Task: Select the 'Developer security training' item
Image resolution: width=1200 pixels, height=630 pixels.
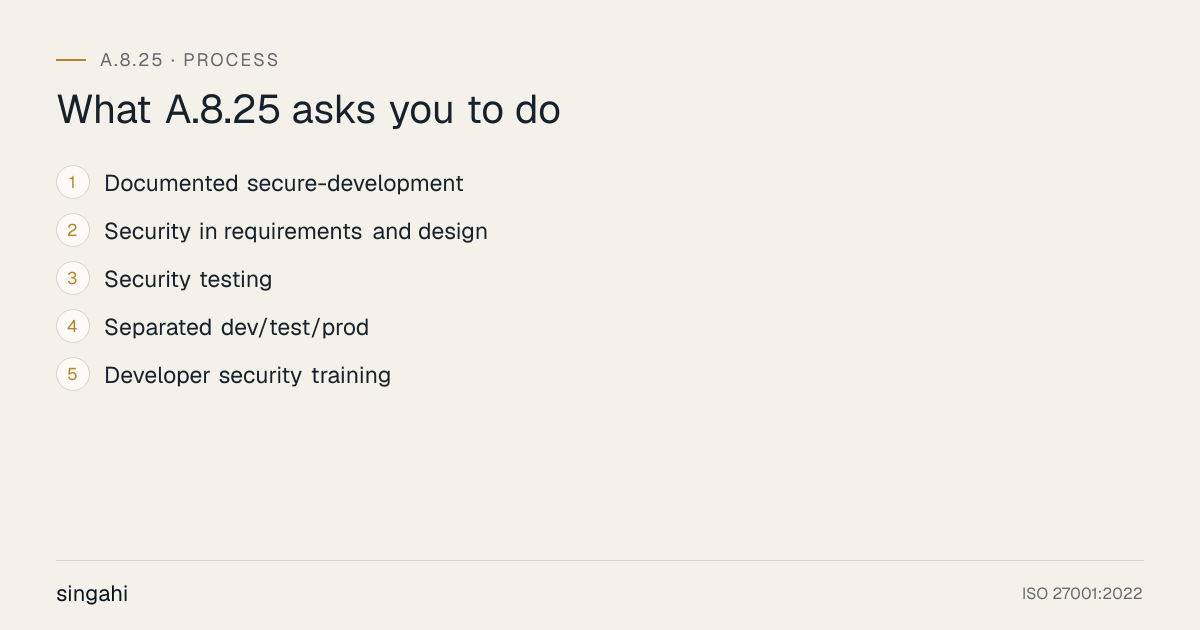Action: [x=247, y=376]
